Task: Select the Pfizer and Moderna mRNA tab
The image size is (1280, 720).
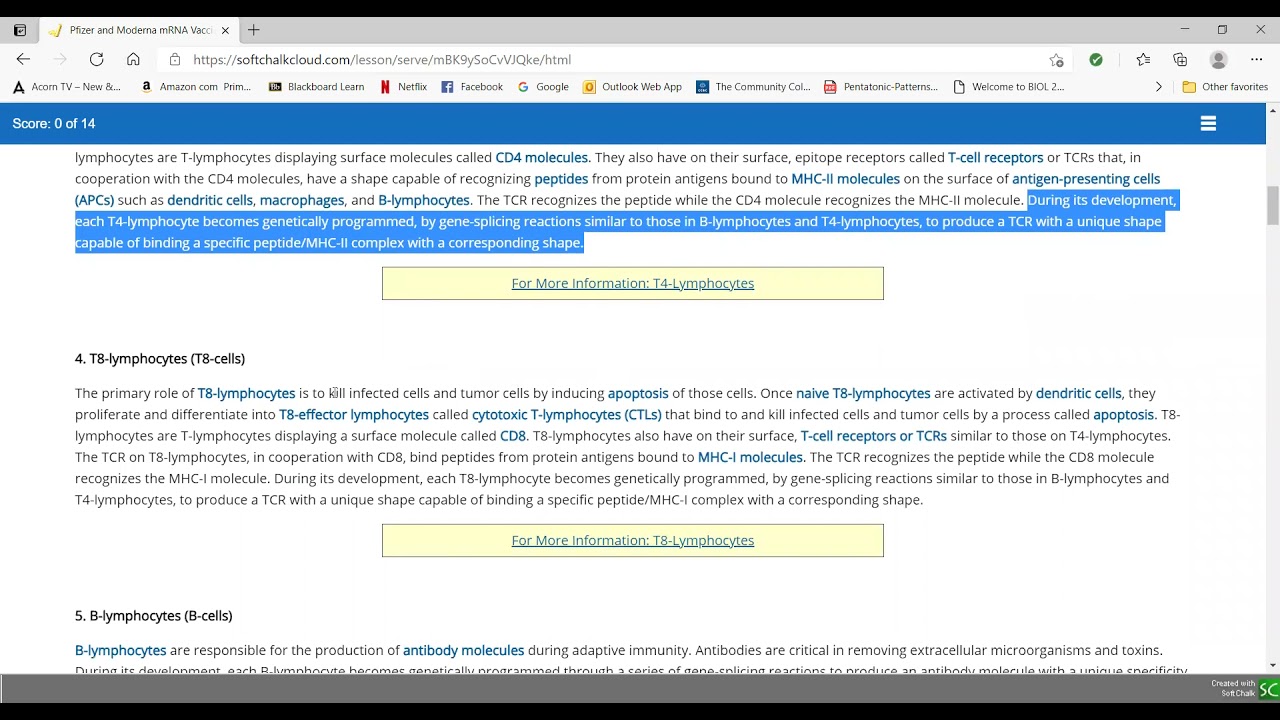Action: point(140,30)
